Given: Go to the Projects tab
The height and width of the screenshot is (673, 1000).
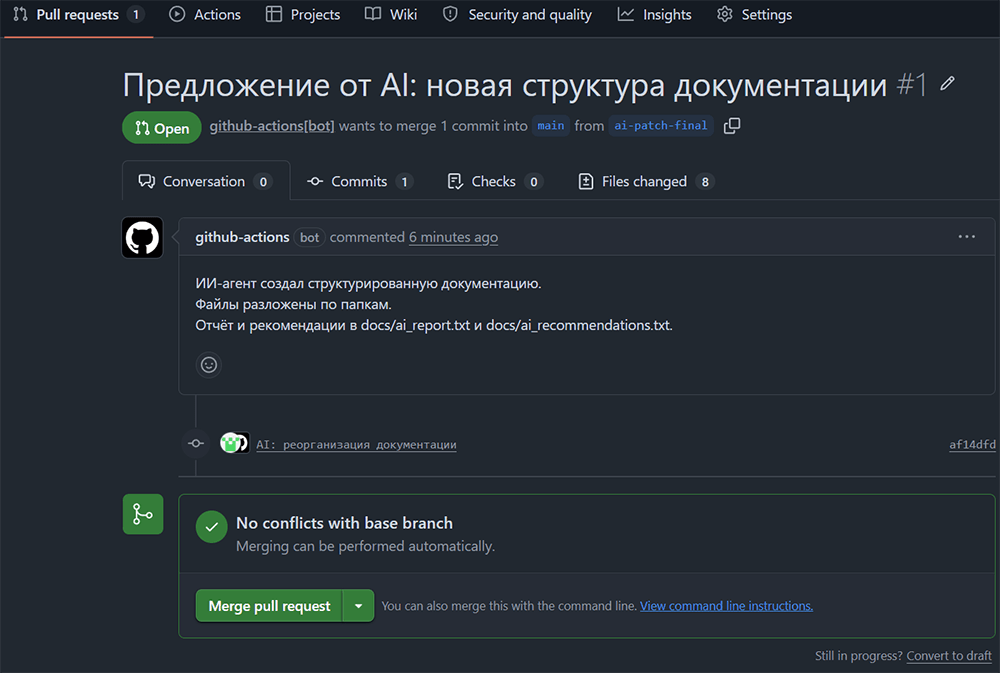Looking at the screenshot, I should (303, 15).
